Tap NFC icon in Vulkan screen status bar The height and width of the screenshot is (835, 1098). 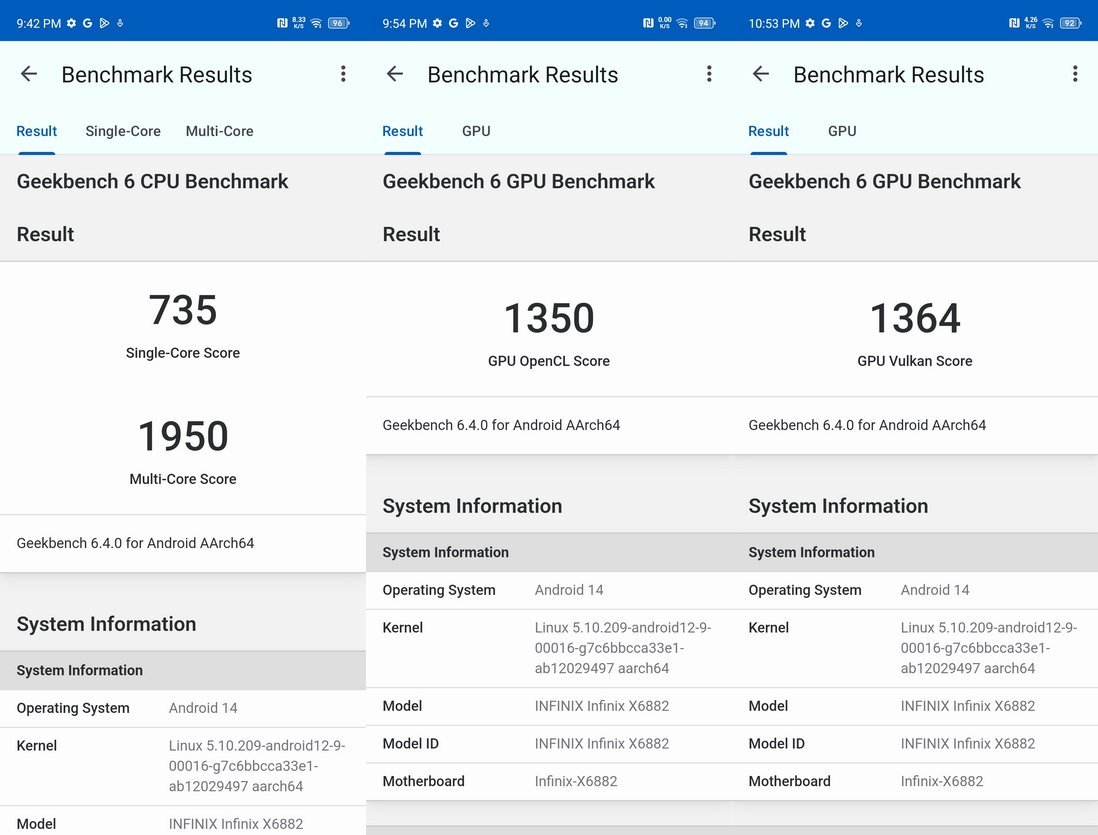(1014, 23)
